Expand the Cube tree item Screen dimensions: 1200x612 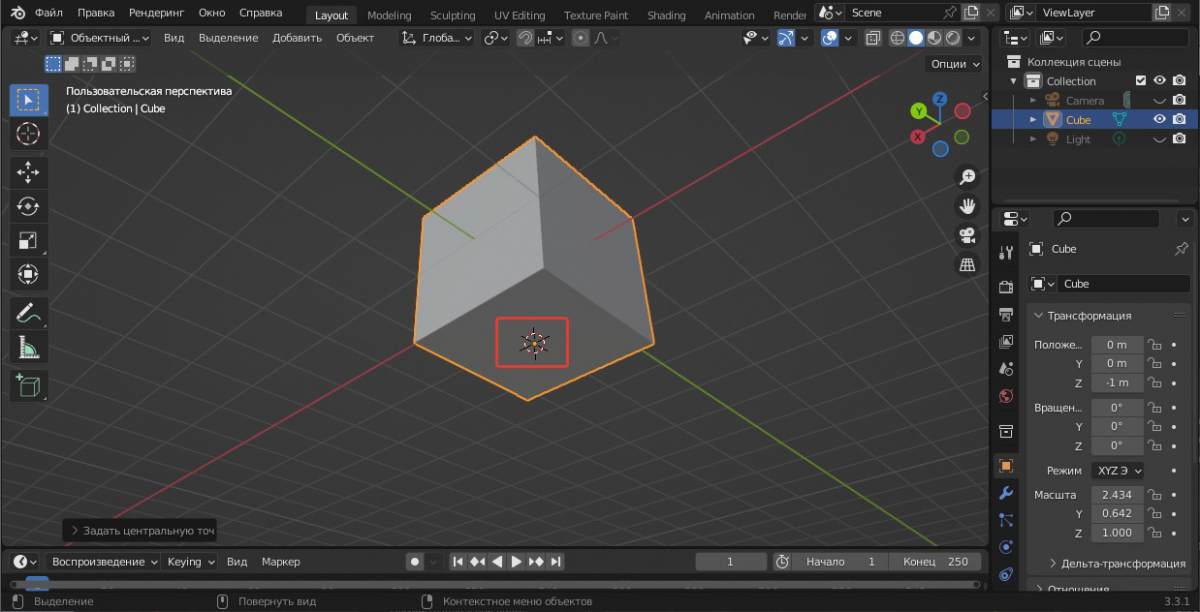tap(1033, 119)
